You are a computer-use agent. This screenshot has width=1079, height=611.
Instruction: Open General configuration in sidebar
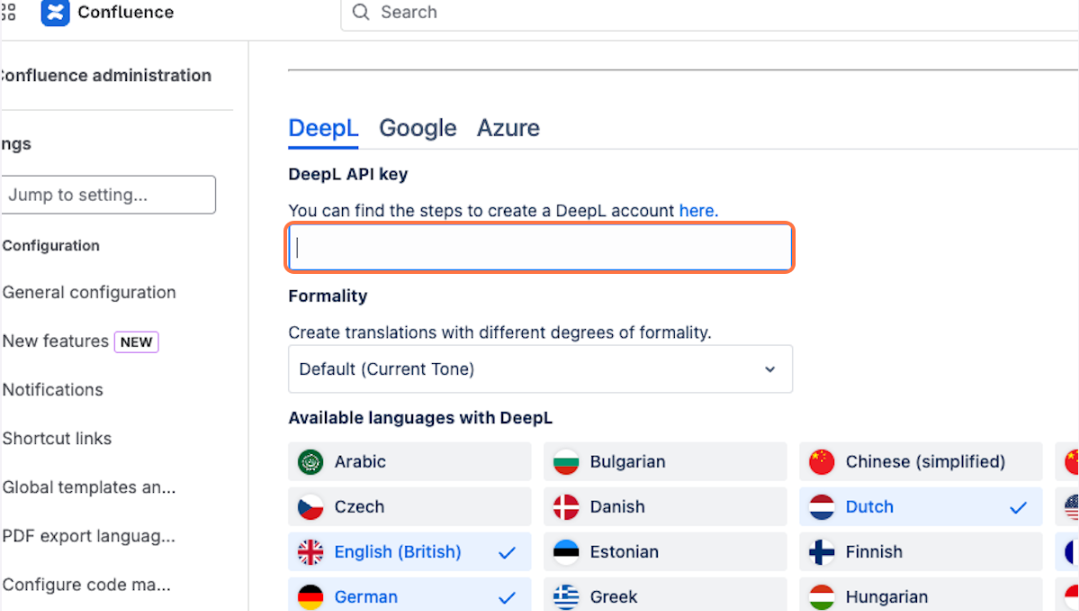coord(89,292)
